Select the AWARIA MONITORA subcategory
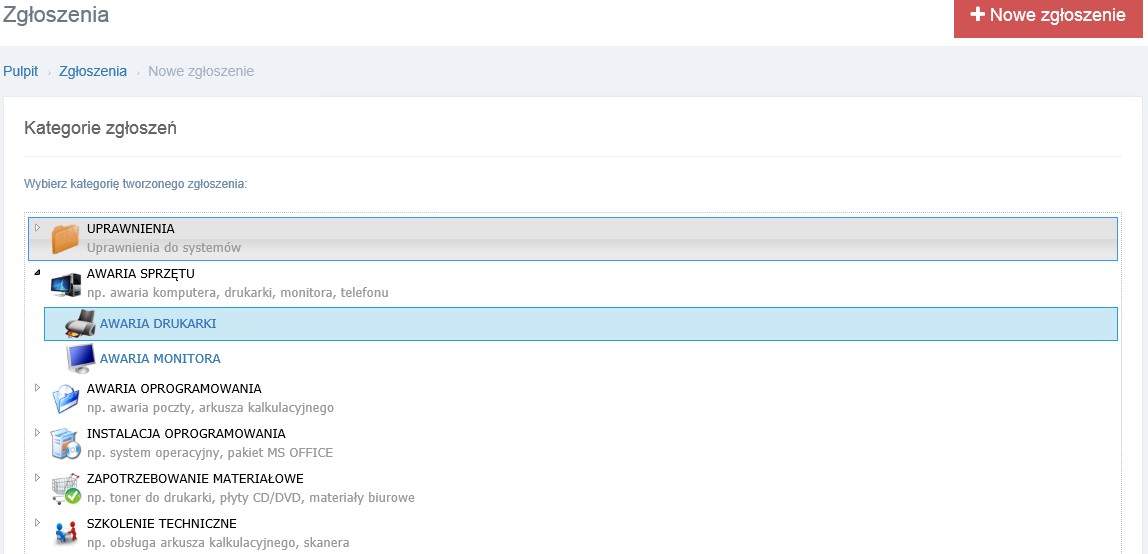This screenshot has height=554, width=1148. coord(160,359)
